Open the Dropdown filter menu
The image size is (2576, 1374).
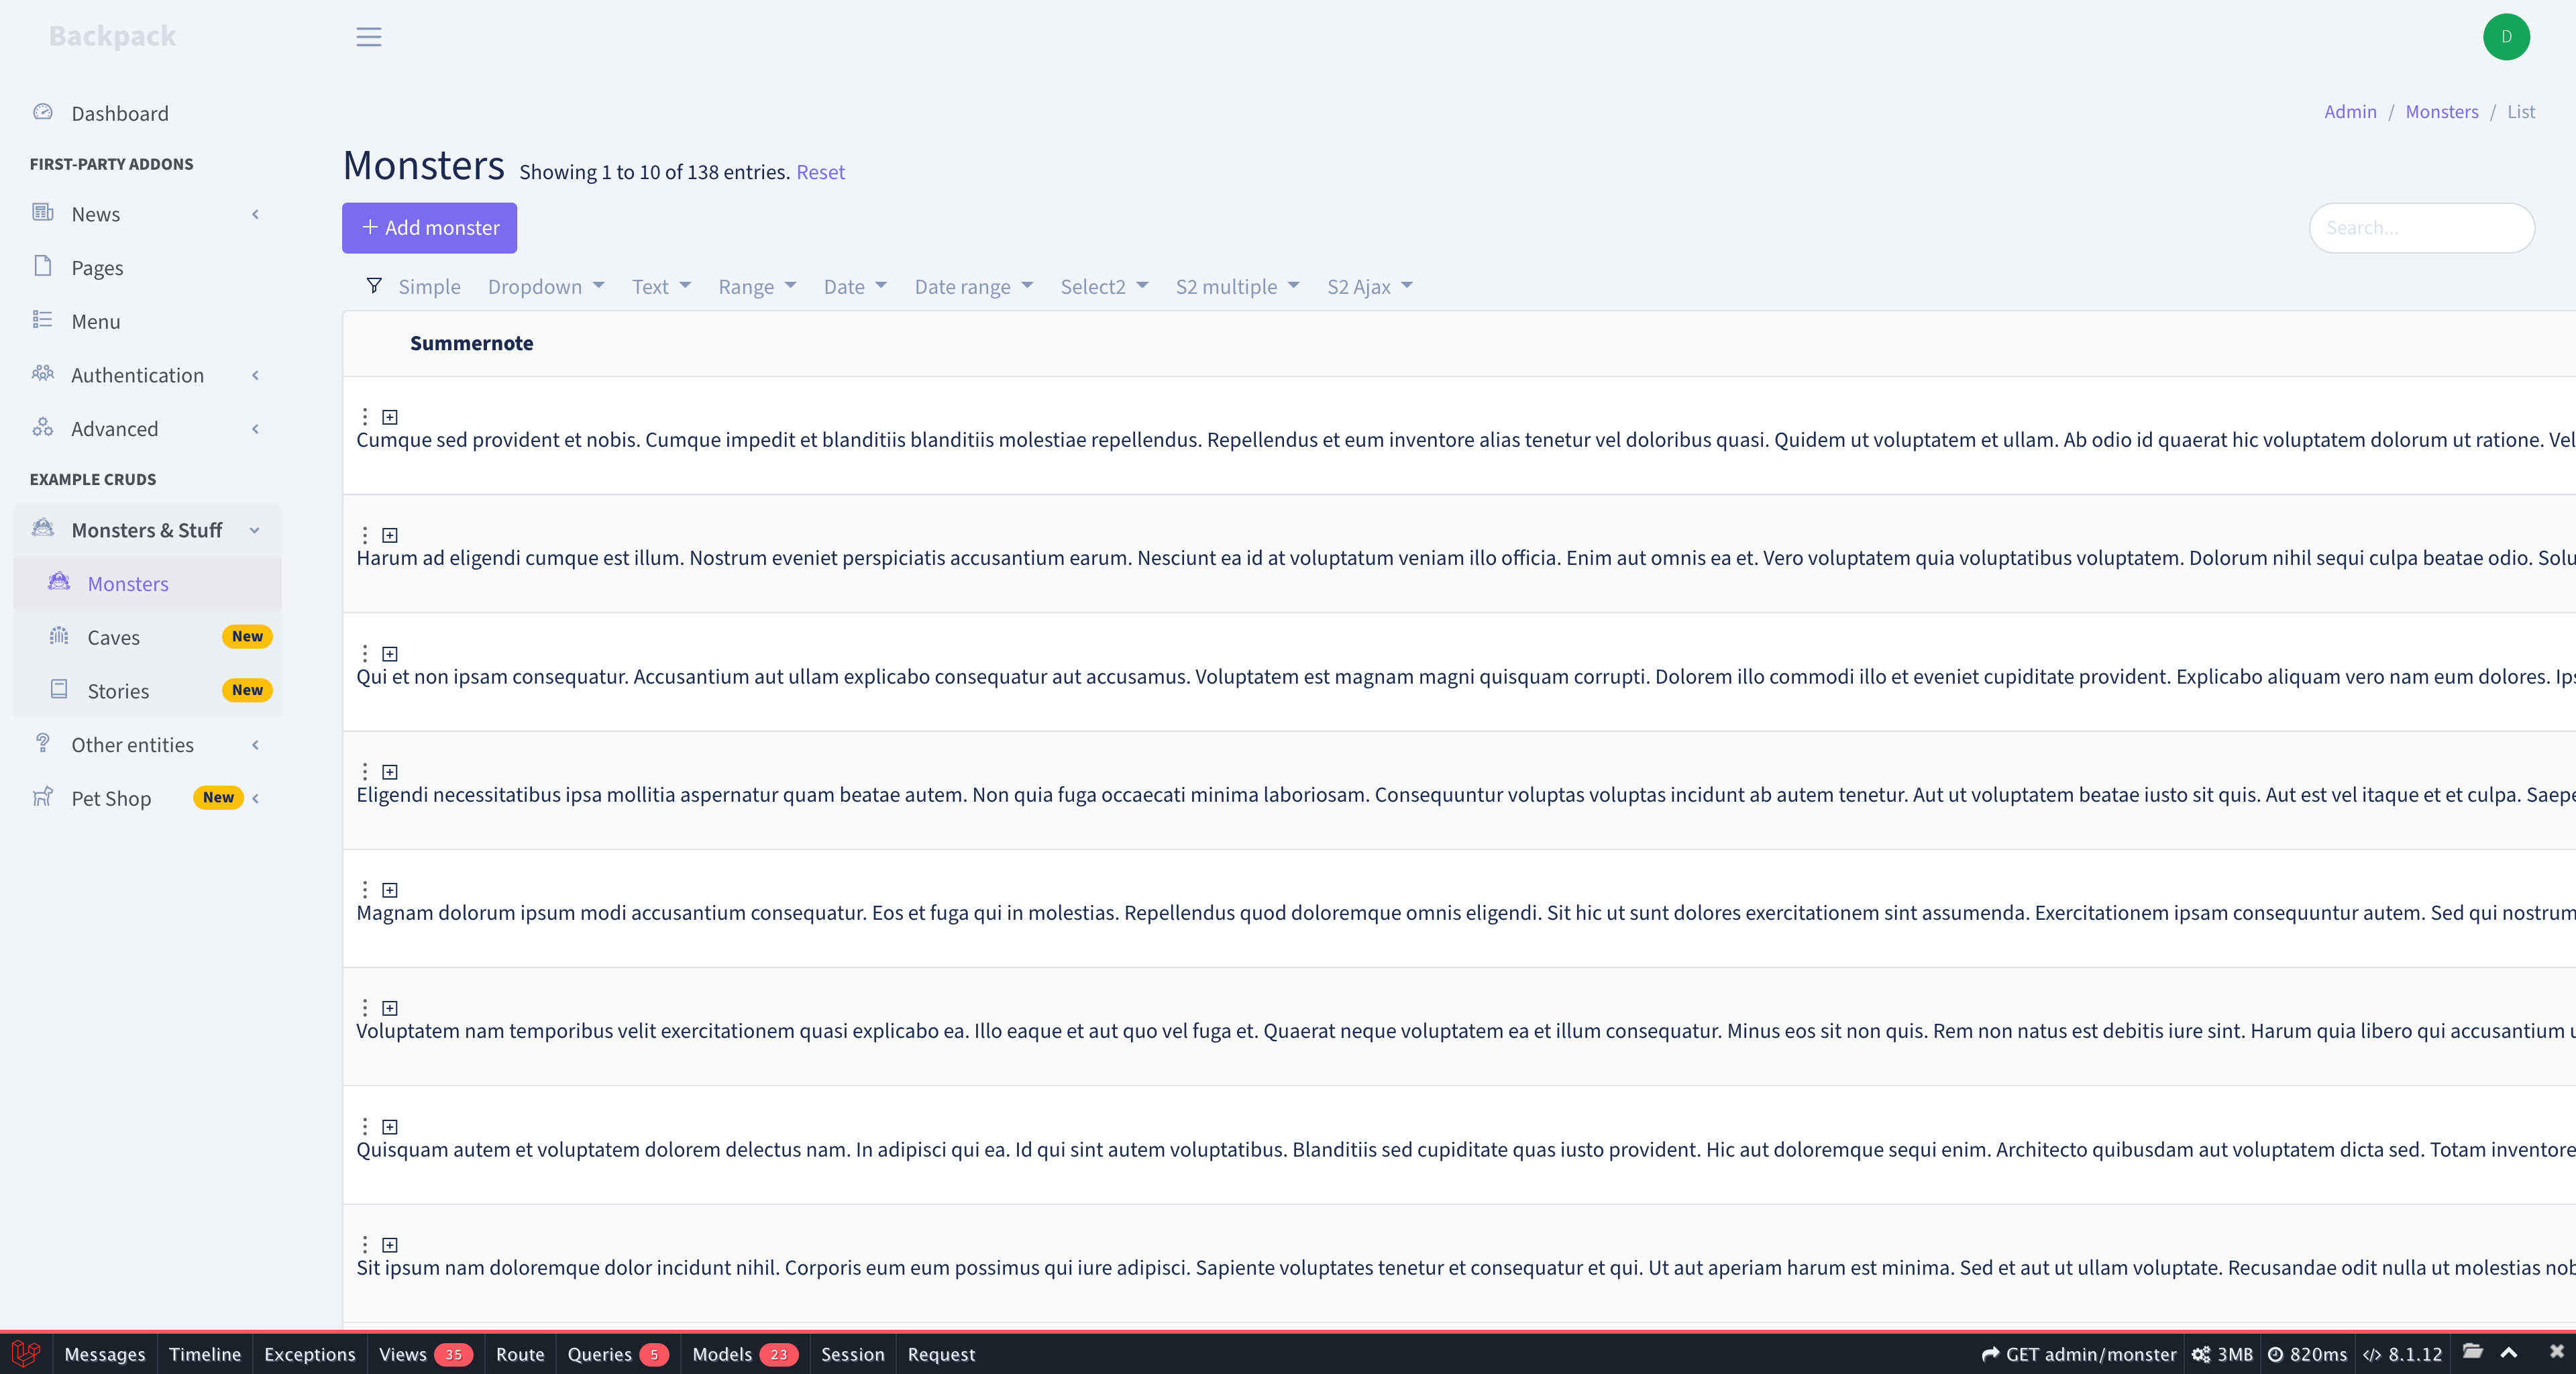click(x=545, y=287)
